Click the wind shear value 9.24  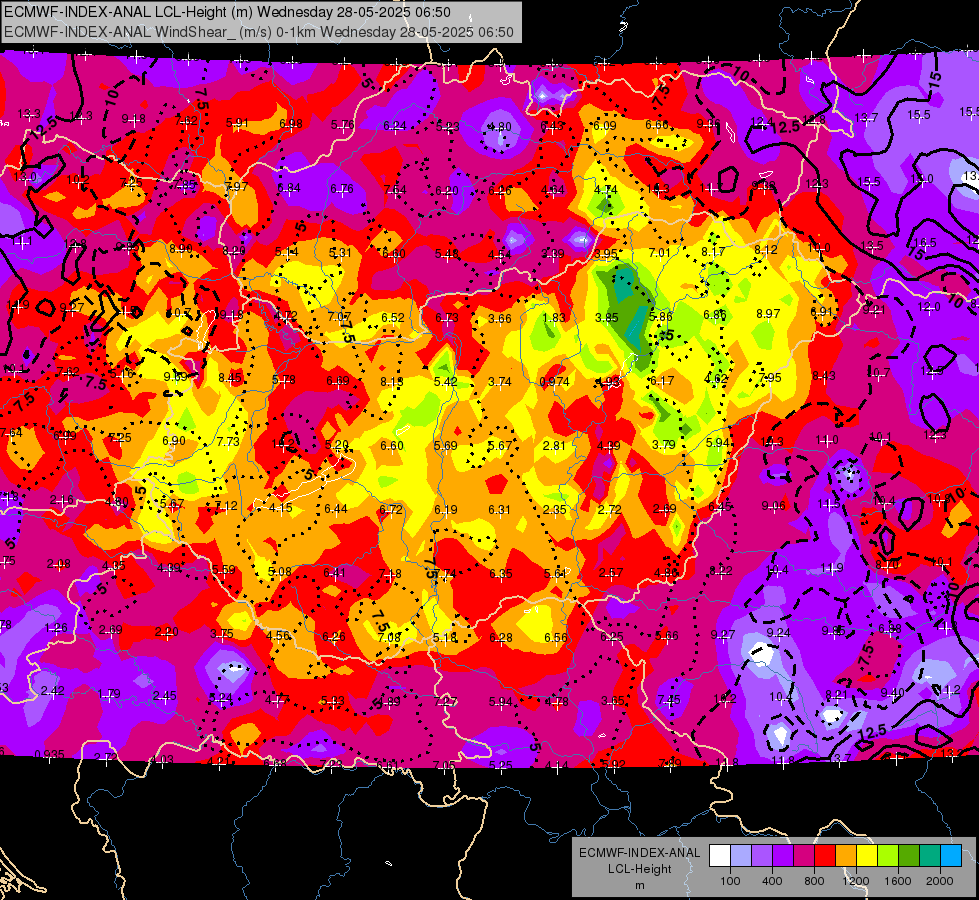coord(778,633)
